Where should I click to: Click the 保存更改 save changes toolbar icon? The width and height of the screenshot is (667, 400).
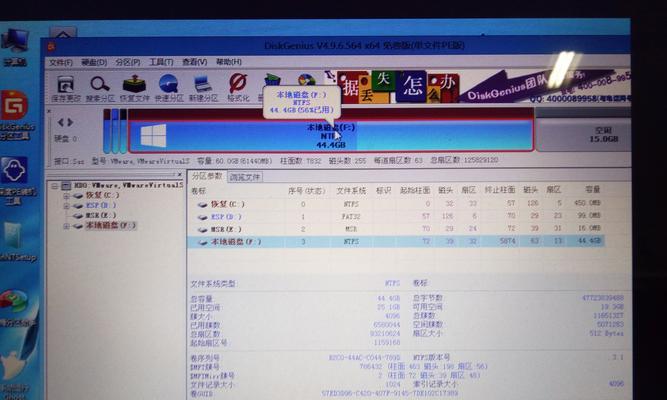(x=66, y=88)
